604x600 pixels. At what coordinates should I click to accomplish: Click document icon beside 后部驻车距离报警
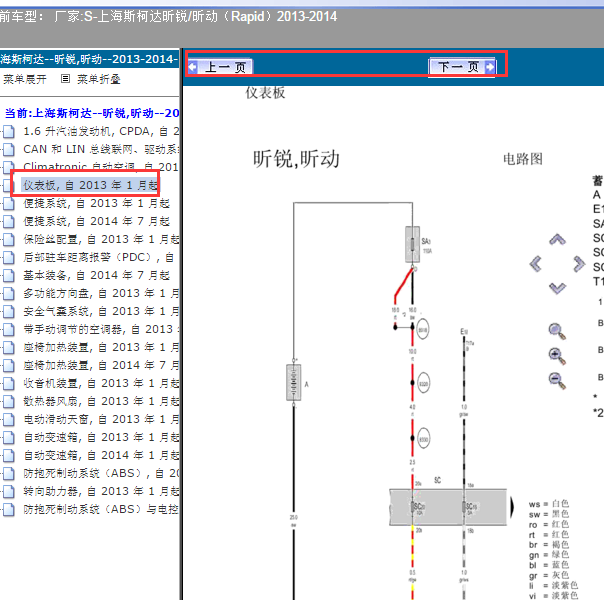click(x=8, y=257)
